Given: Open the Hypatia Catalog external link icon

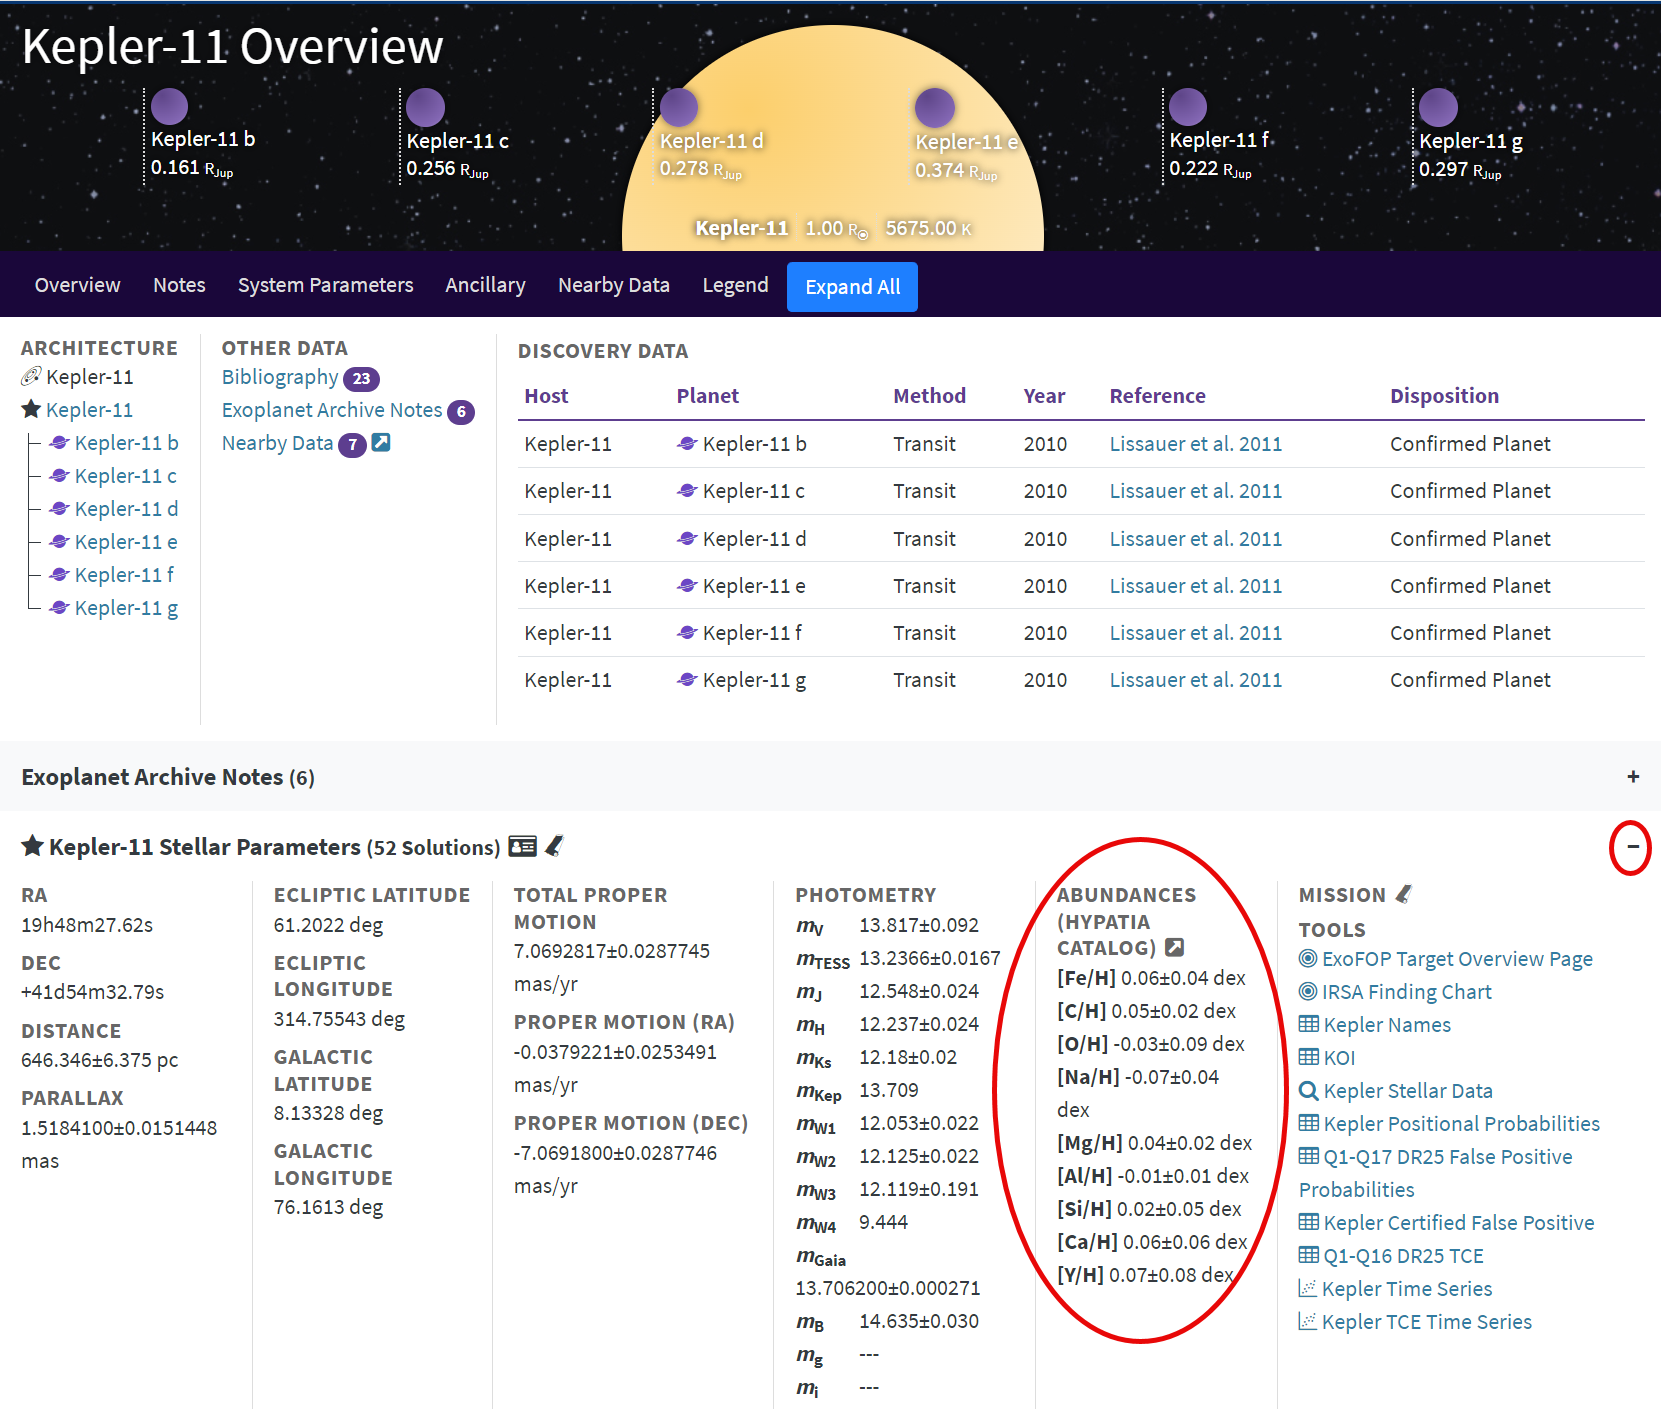Looking at the screenshot, I should [1175, 946].
